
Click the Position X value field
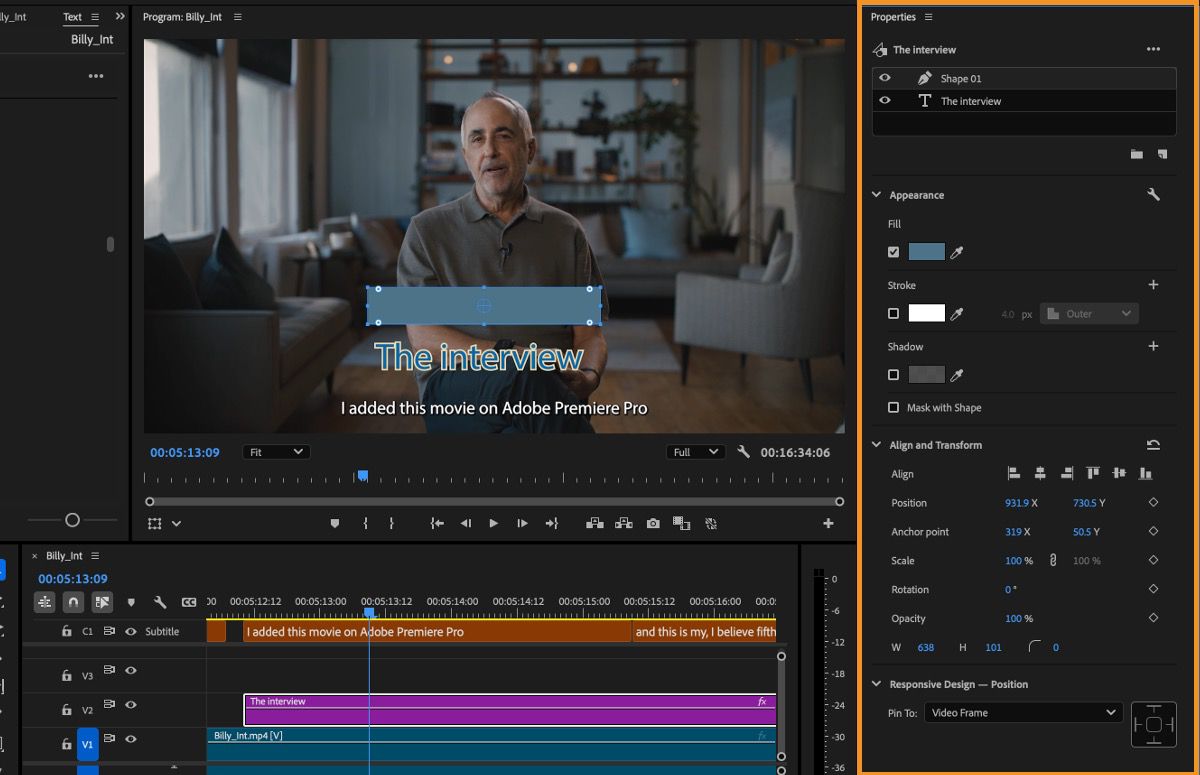click(1016, 503)
